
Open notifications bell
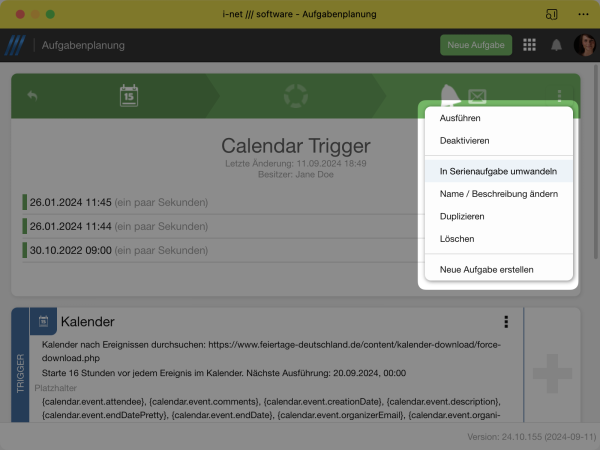click(x=556, y=45)
